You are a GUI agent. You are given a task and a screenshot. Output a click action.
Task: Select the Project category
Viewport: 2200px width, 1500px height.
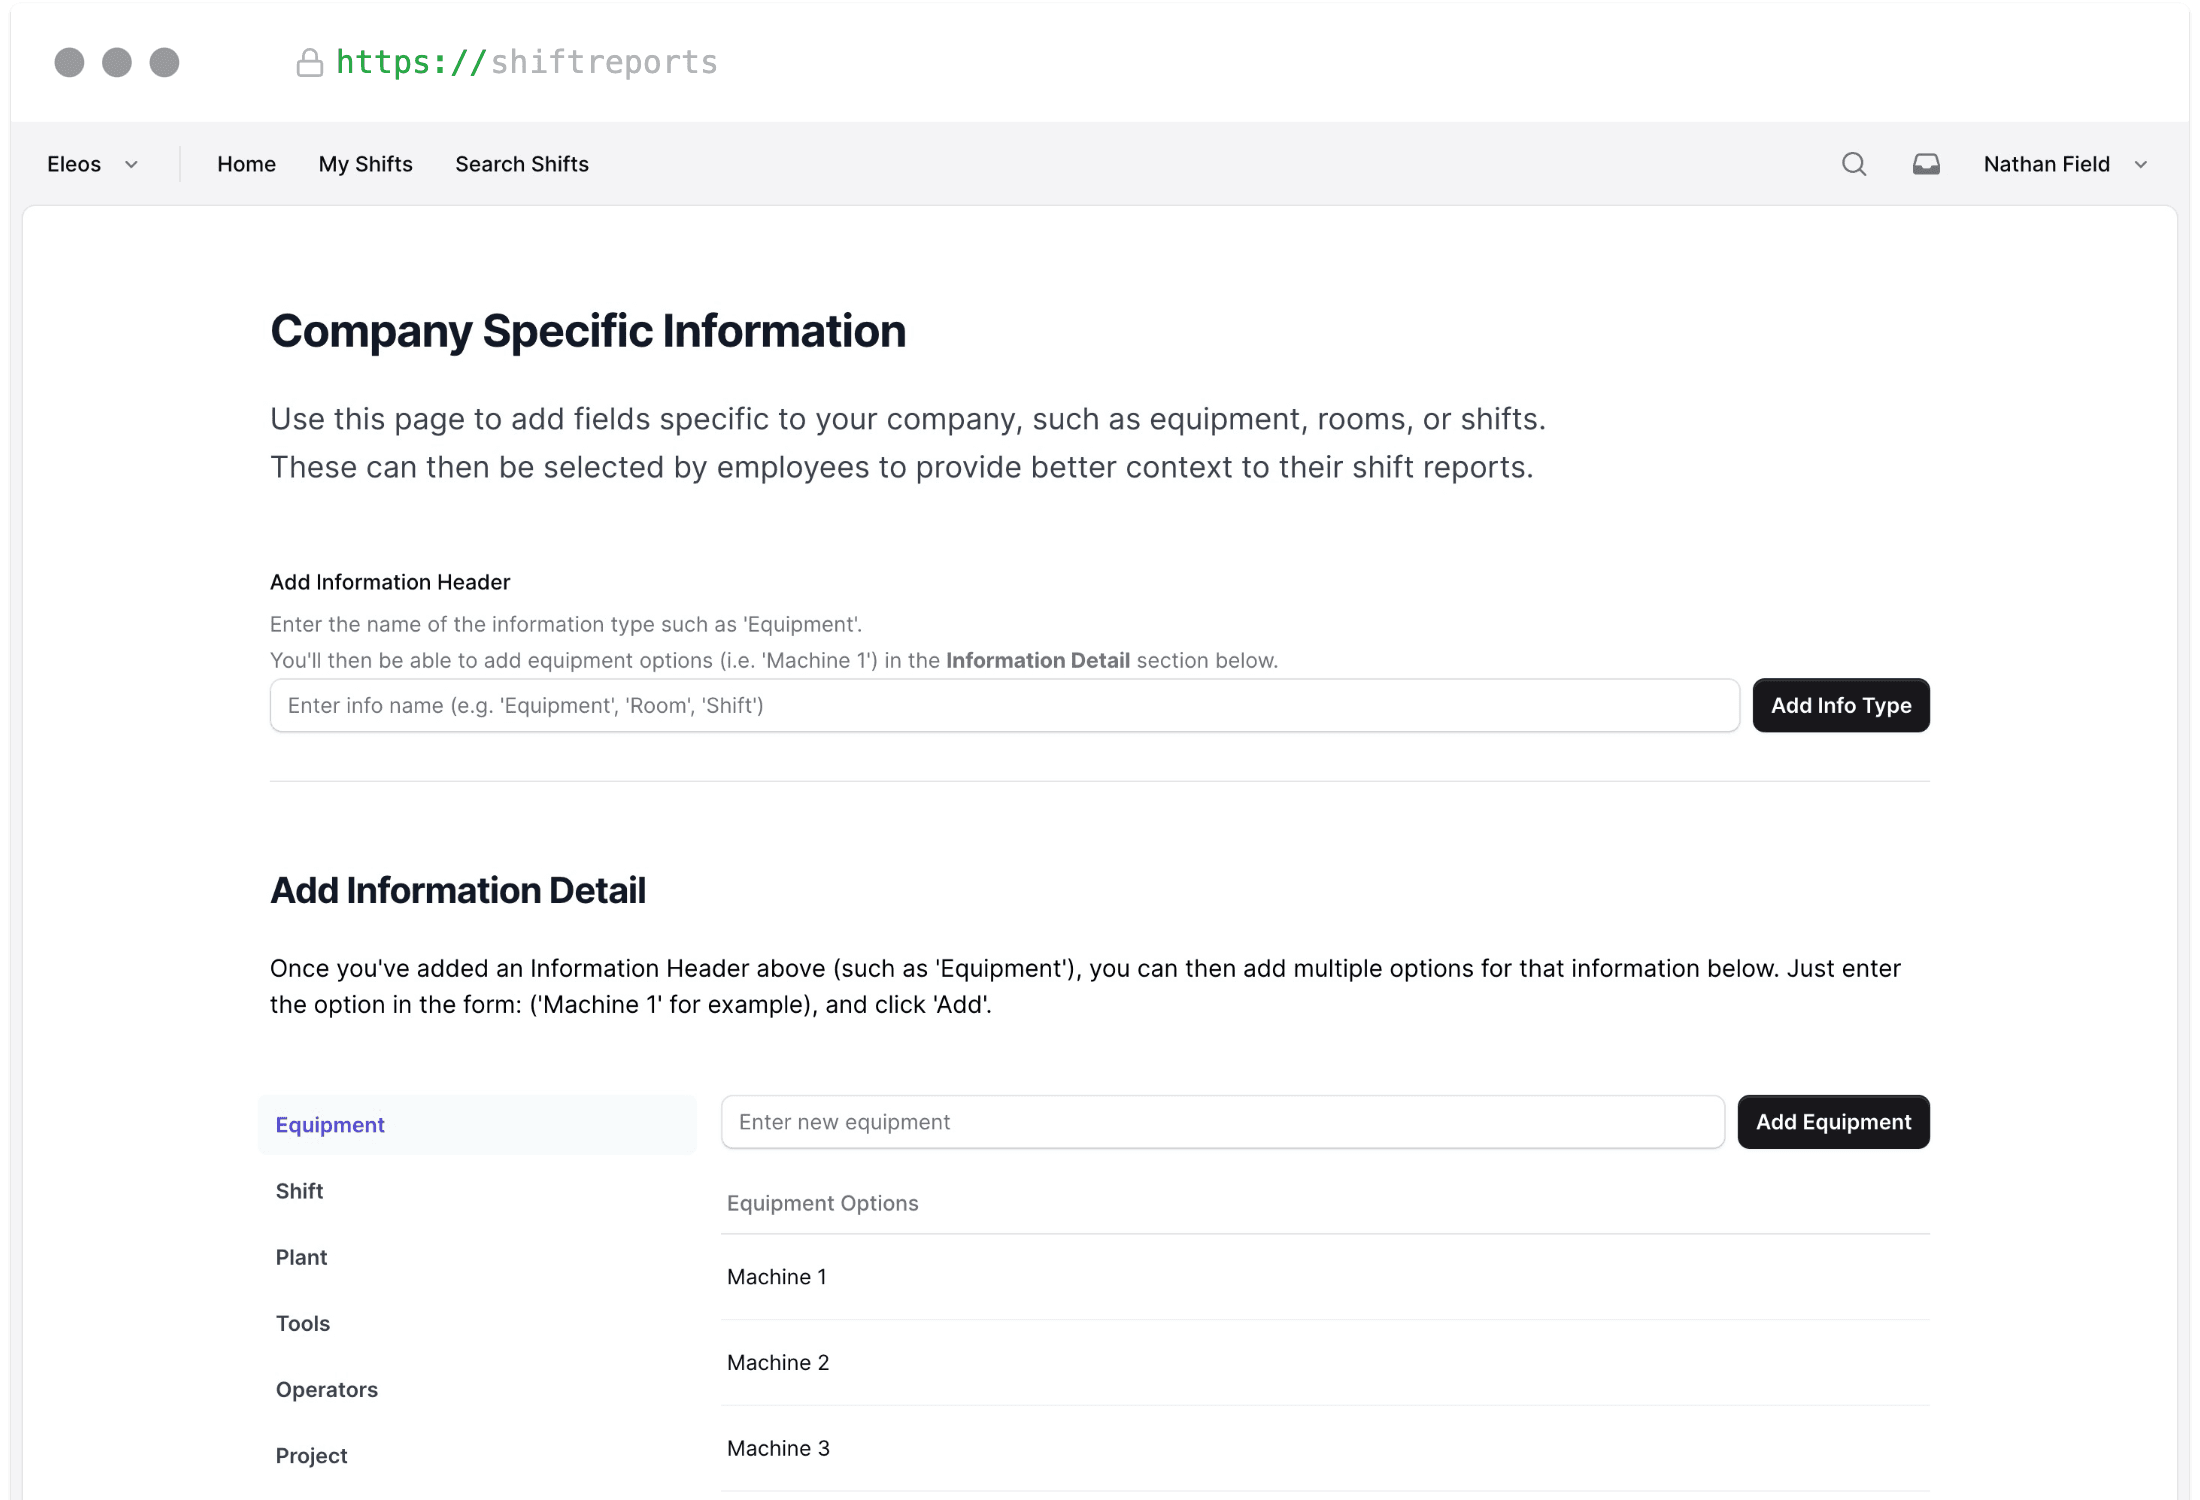click(311, 1455)
